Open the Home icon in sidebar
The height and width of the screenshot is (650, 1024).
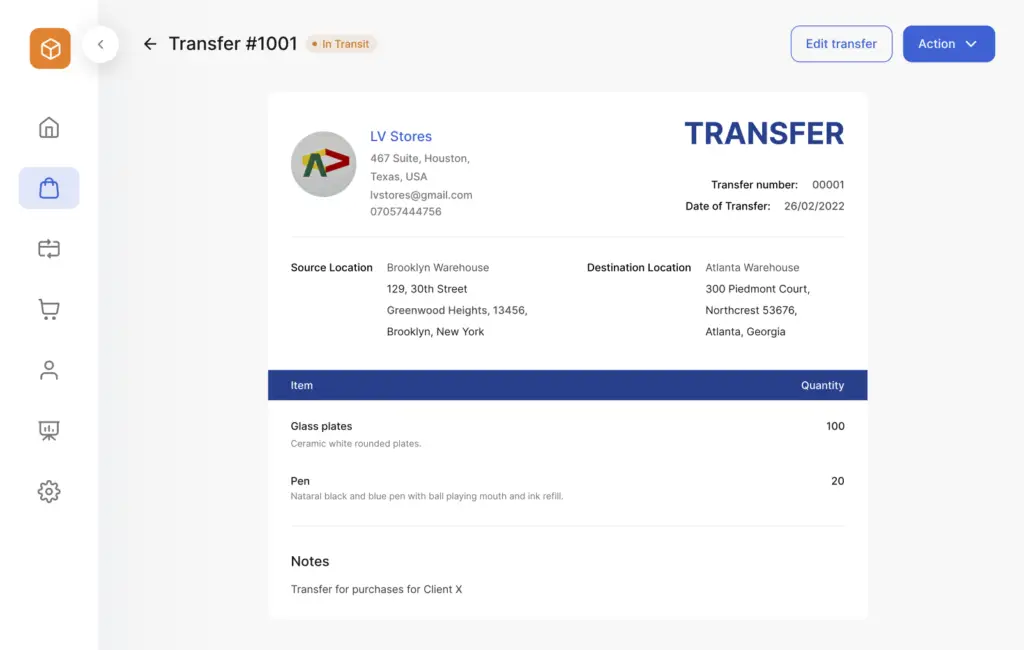click(x=49, y=128)
